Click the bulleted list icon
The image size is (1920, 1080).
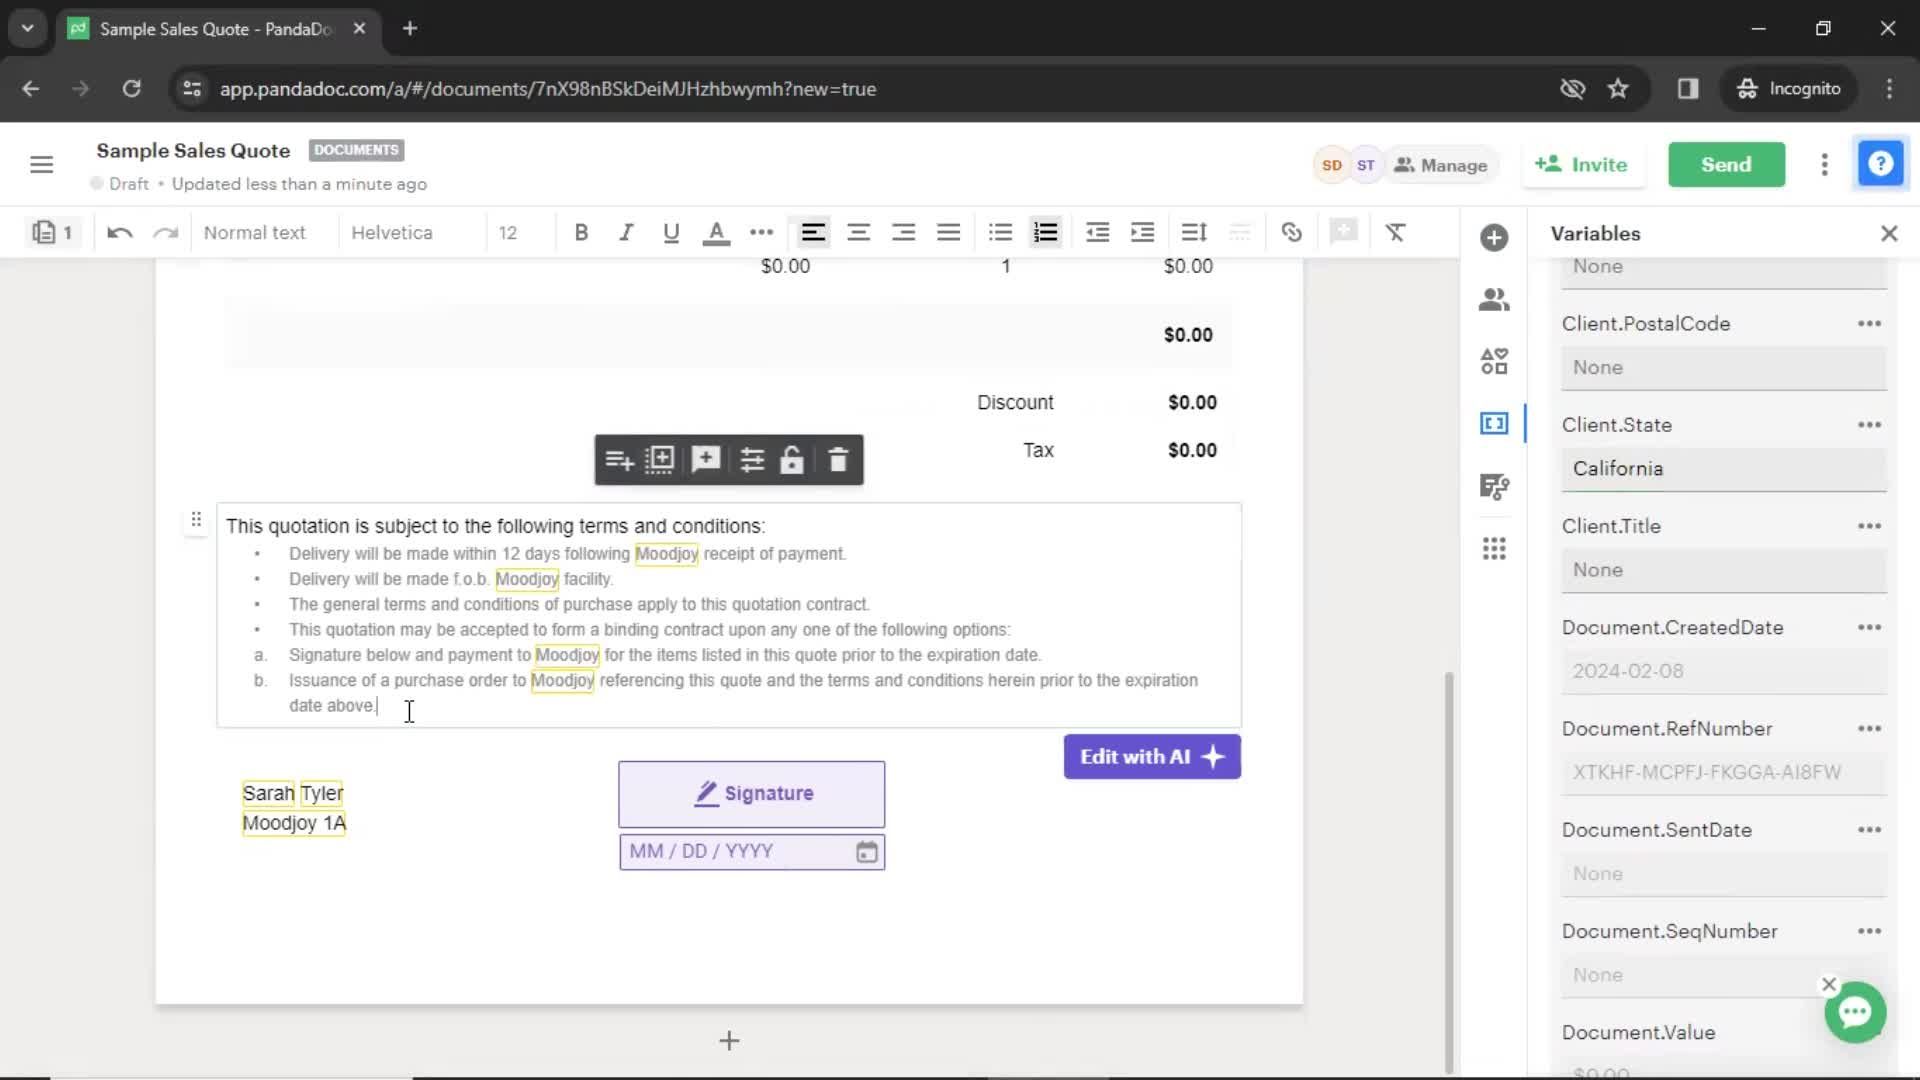[x=1000, y=232]
